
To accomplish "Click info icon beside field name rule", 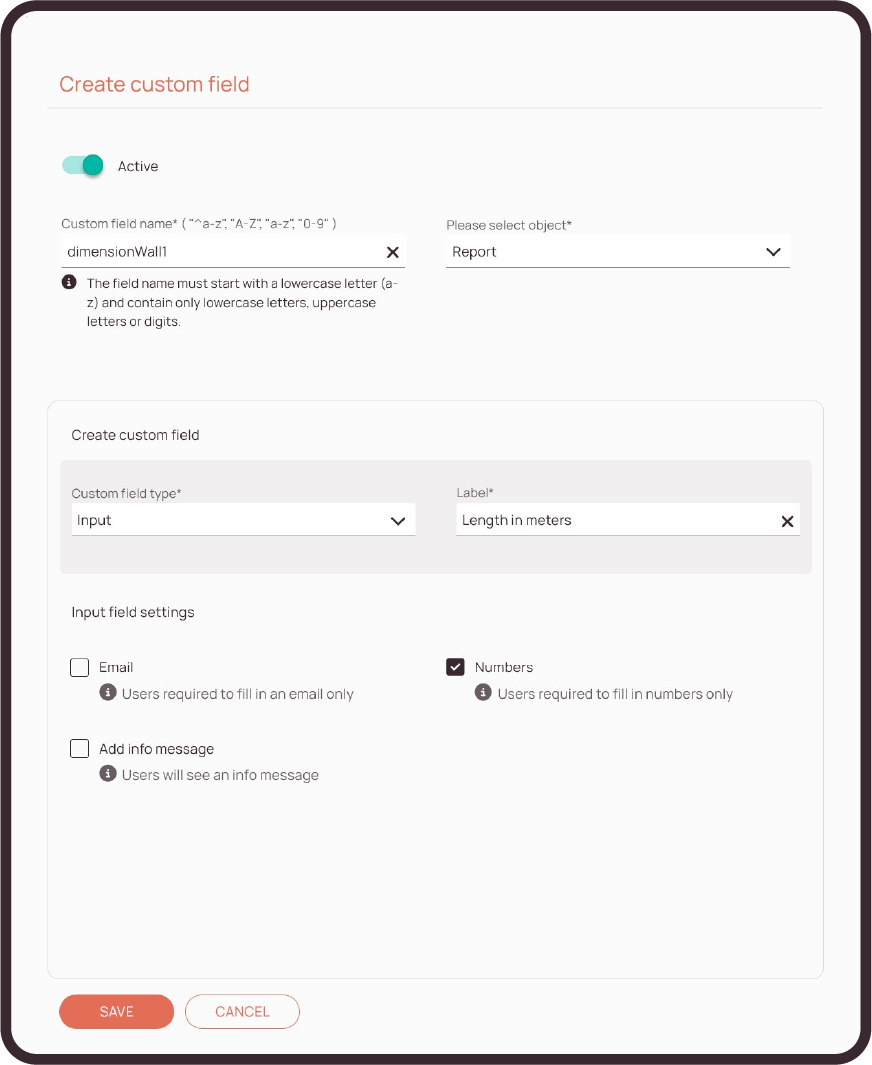I will [x=69, y=283].
